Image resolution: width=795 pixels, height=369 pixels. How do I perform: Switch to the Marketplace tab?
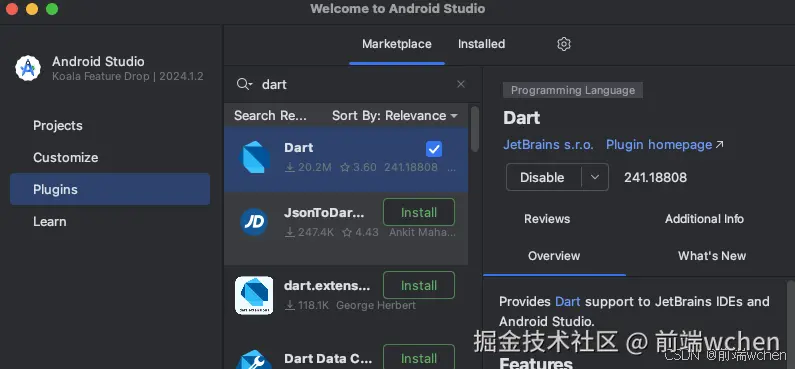point(396,44)
